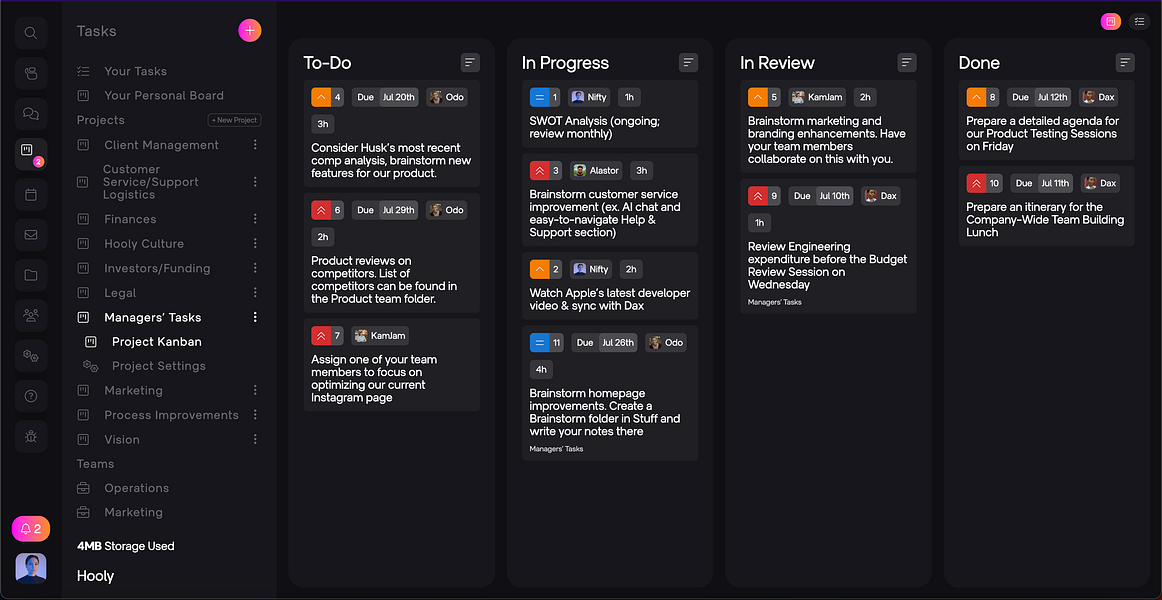1162x600 pixels.
Task: Select Your Personal Board in sidebar
Action: (x=163, y=96)
